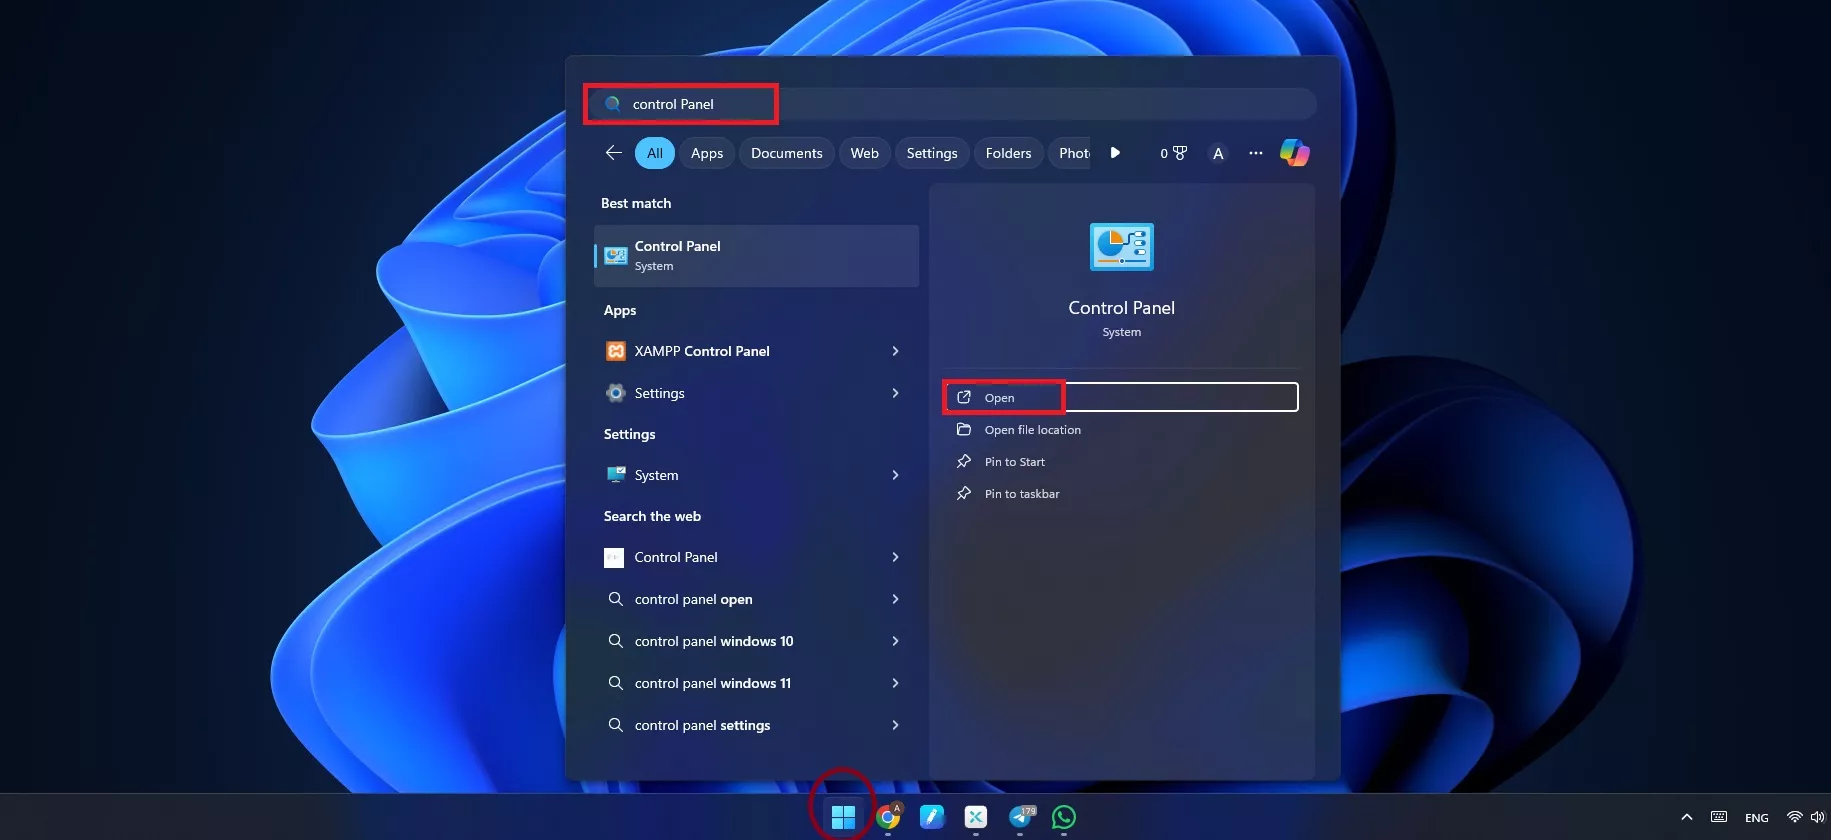Image resolution: width=1831 pixels, height=840 pixels.
Task: Click the XAMPP Control Panel app icon
Action: [616, 351]
